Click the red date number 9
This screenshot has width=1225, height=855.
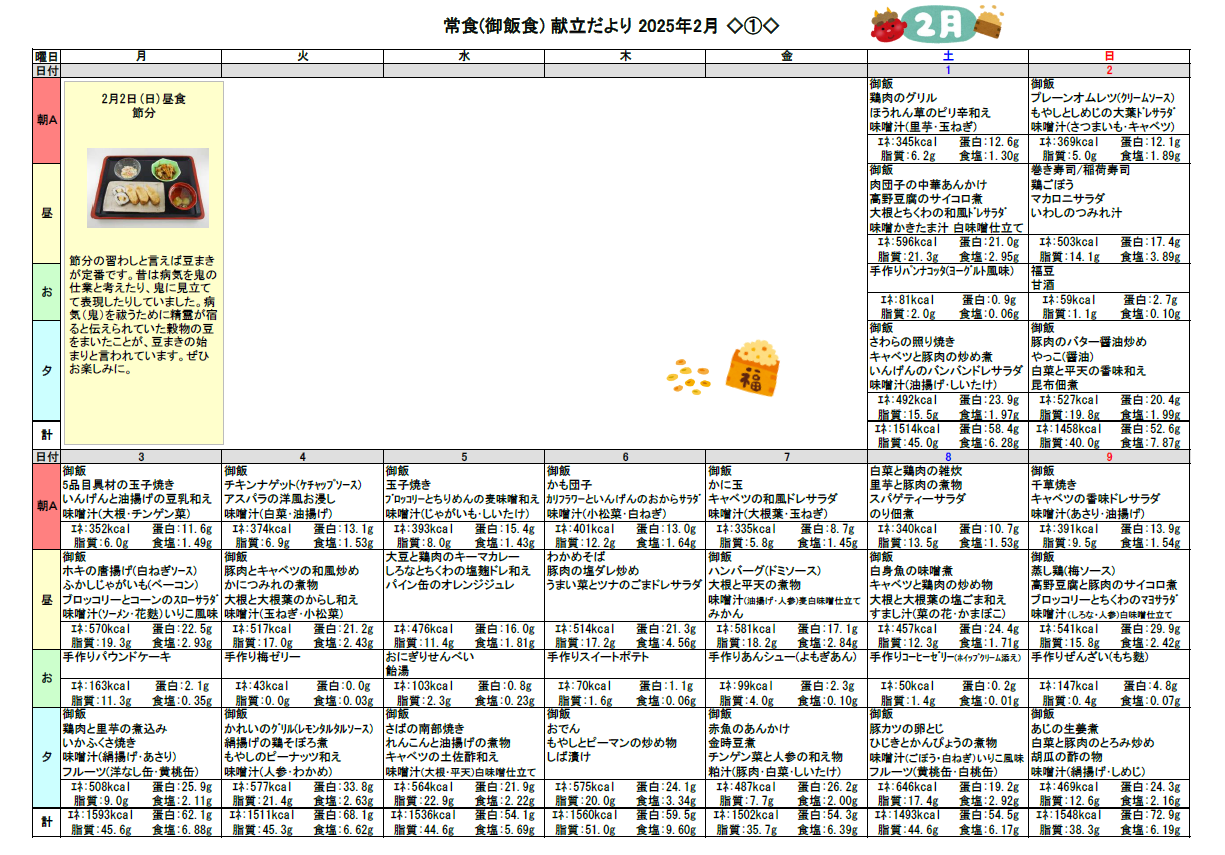[1108, 457]
